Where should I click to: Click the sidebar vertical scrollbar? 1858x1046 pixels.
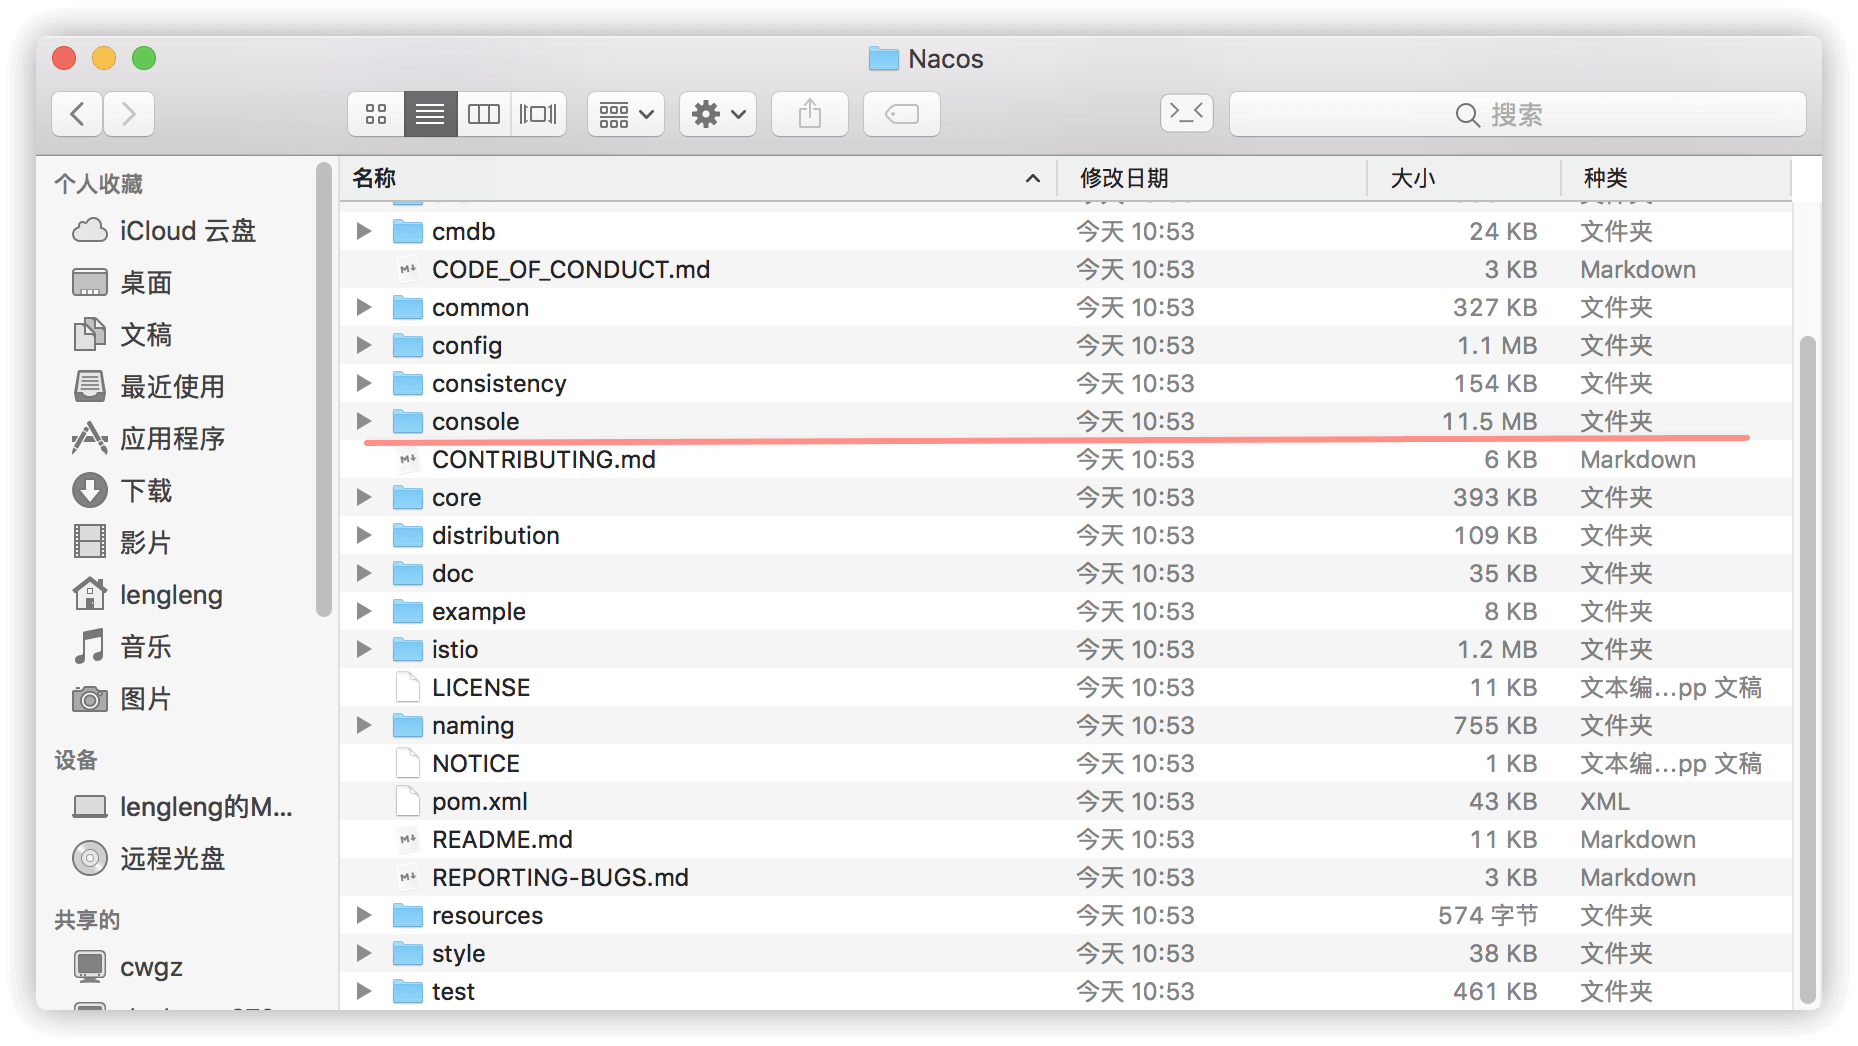323,390
